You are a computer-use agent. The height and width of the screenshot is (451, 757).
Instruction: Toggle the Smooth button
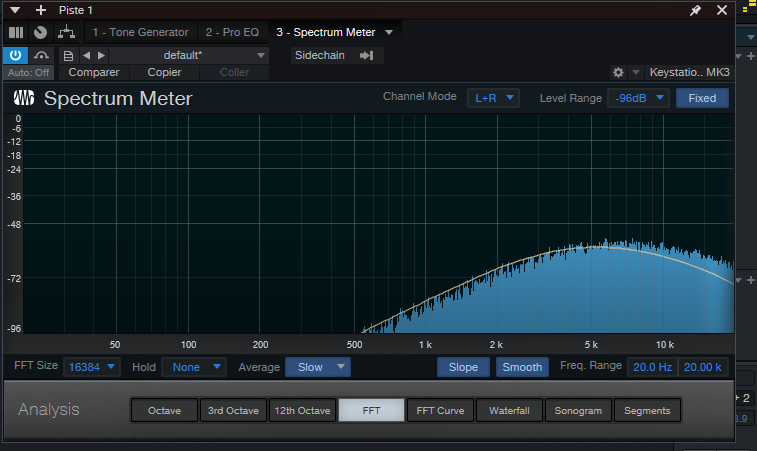tap(522, 367)
